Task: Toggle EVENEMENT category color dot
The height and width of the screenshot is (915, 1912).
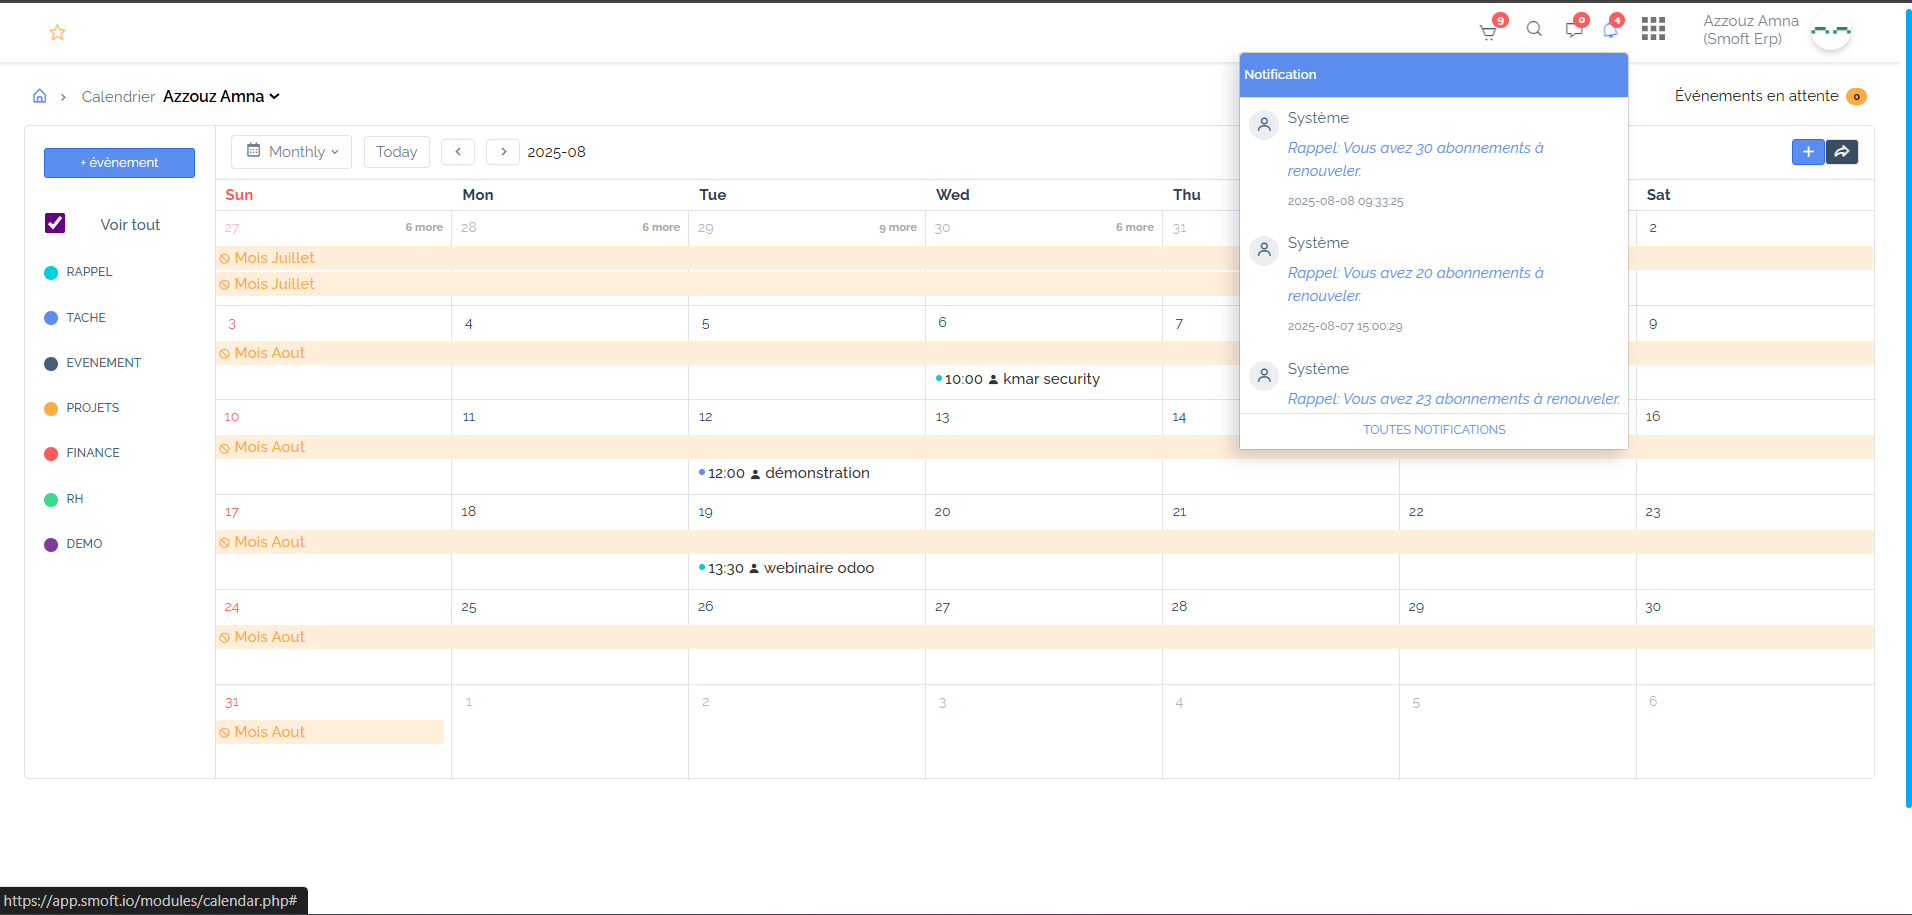Action: [x=51, y=364]
